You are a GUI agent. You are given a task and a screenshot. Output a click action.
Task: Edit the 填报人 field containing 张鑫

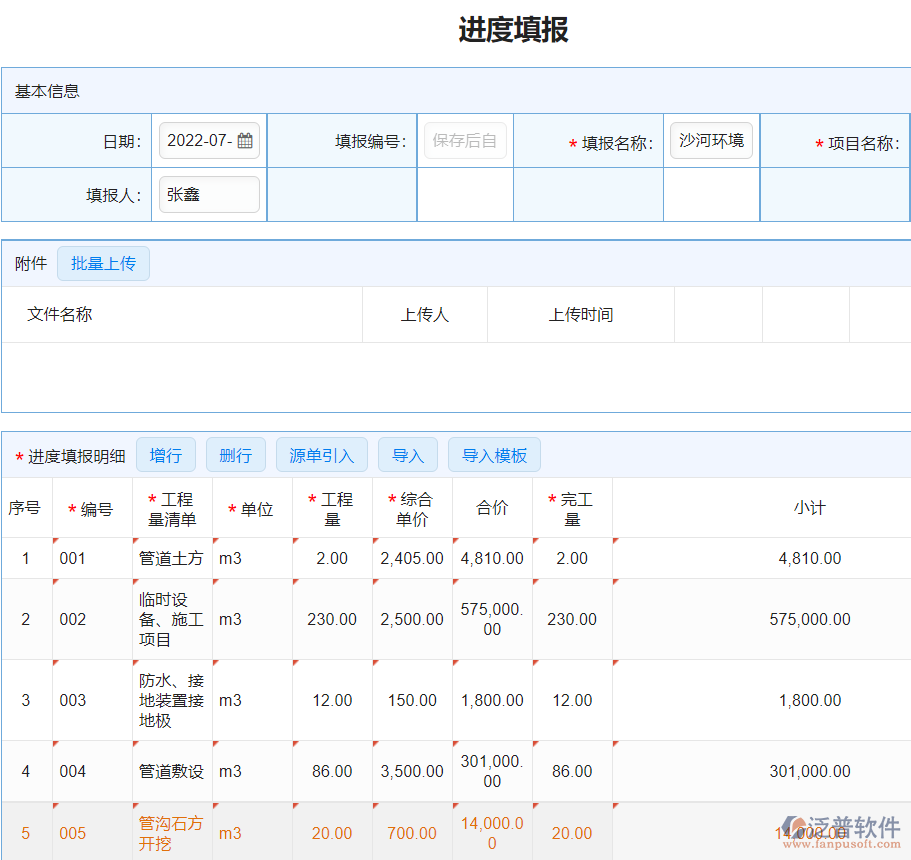209,194
